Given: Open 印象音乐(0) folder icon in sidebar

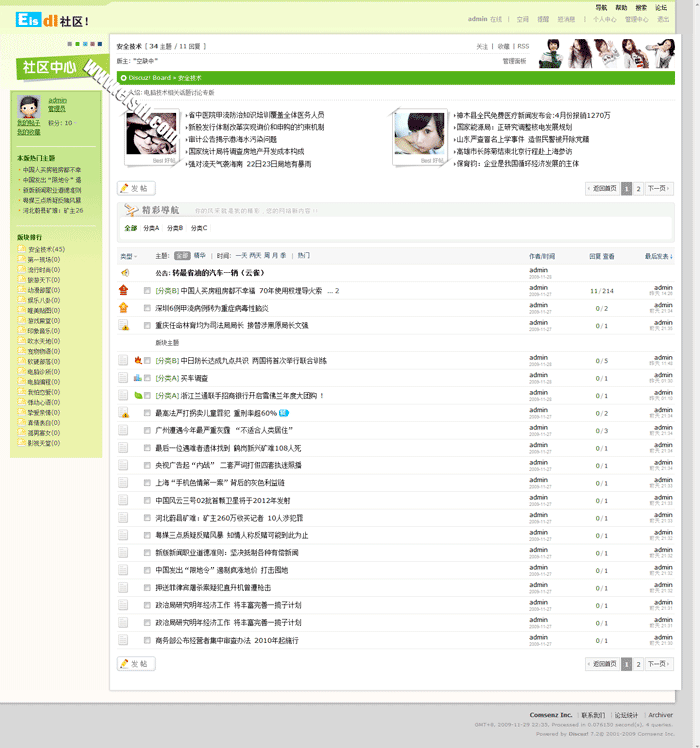Looking at the screenshot, I should pyautogui.click(x=21, y=330).
